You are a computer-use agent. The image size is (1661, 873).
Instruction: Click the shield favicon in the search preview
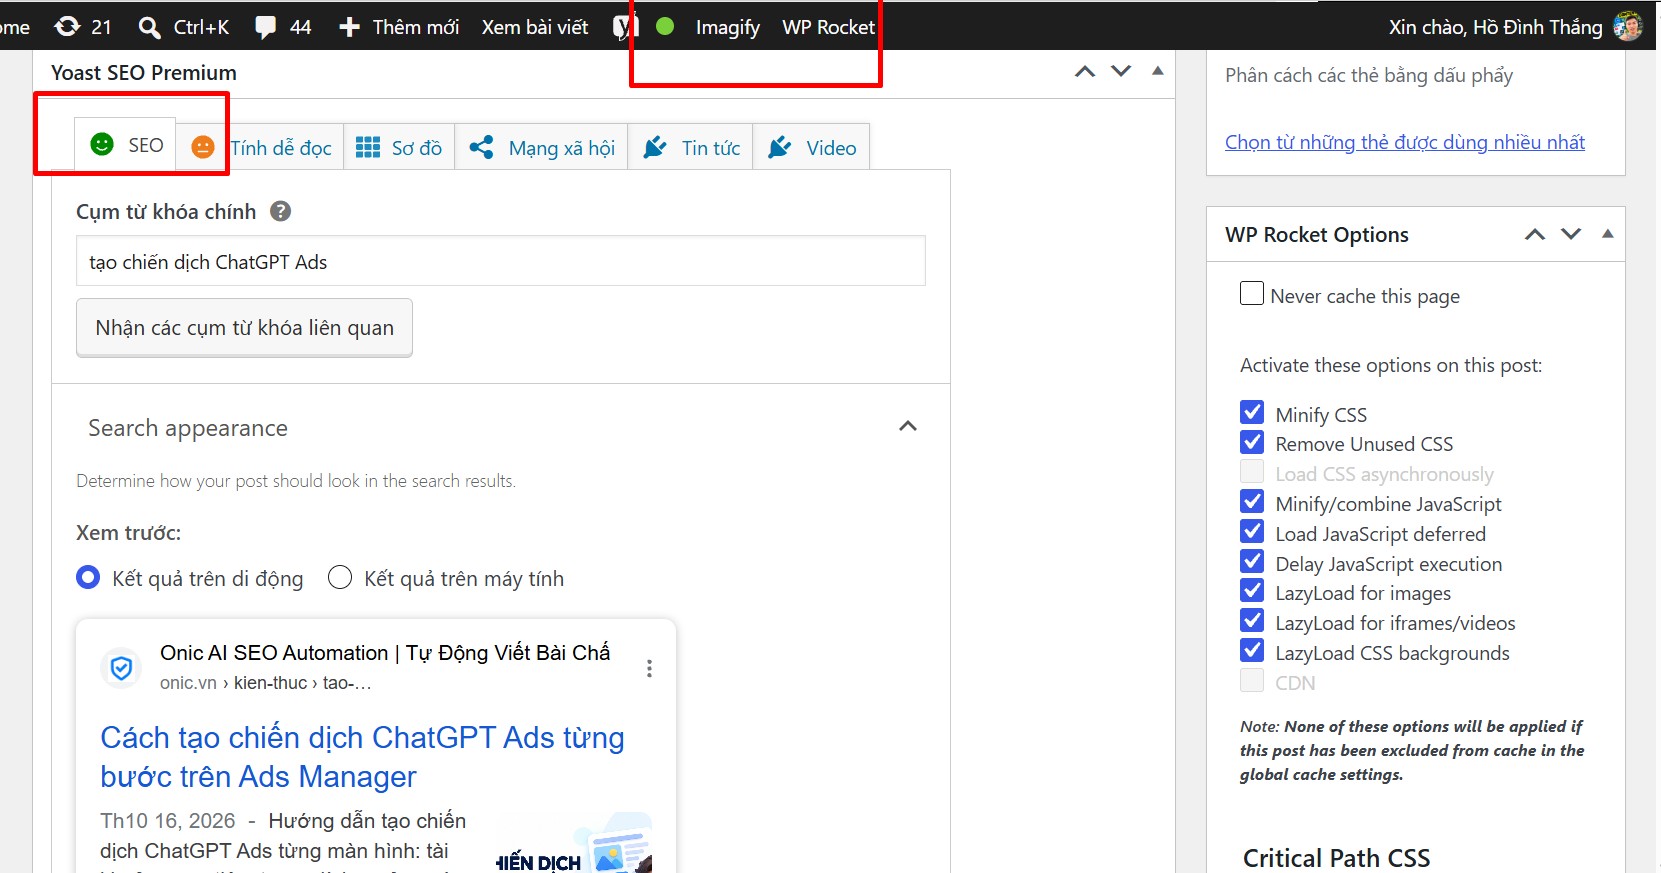(121, 668)
